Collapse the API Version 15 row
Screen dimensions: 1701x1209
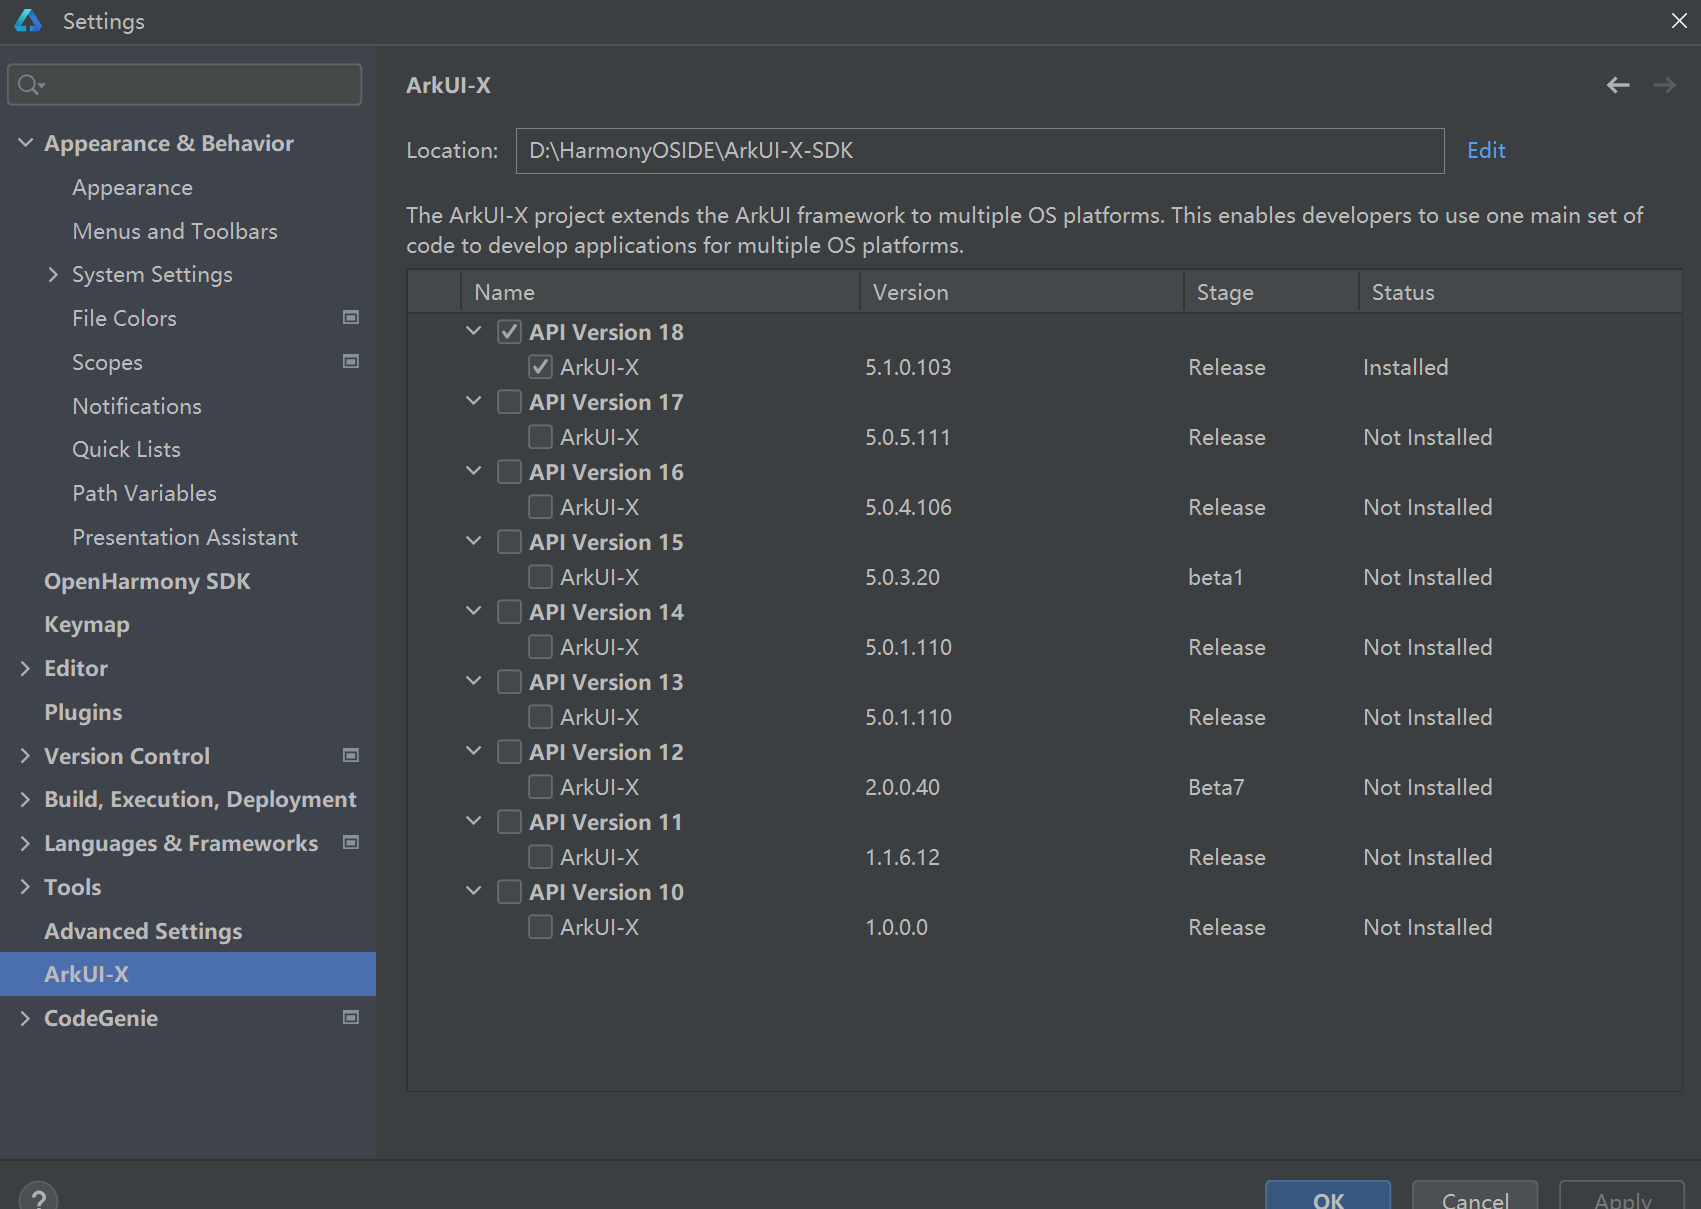pos(474,541)
